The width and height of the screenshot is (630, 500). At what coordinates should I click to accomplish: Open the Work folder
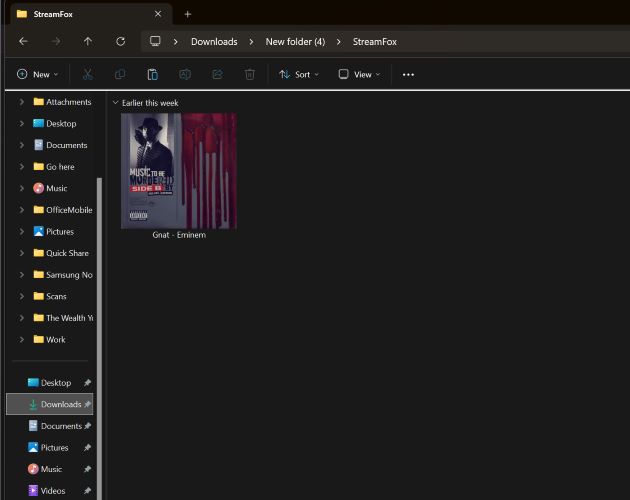pos(49,340)
